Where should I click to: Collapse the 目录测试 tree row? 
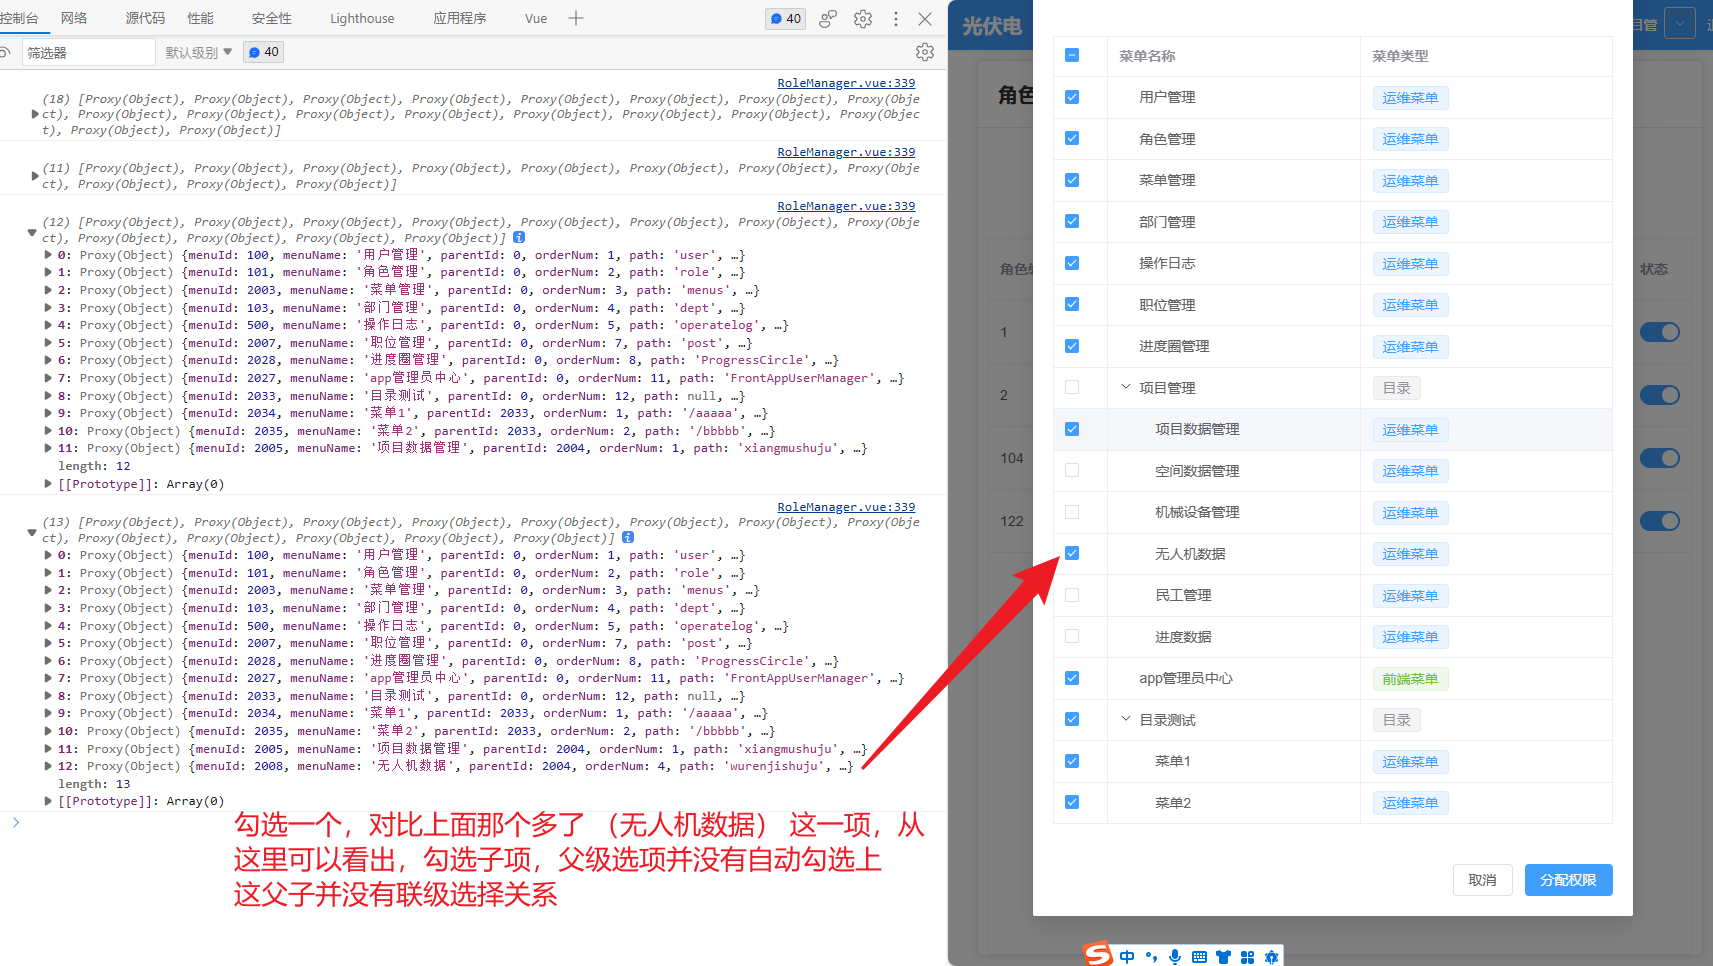coord(1126,719)
